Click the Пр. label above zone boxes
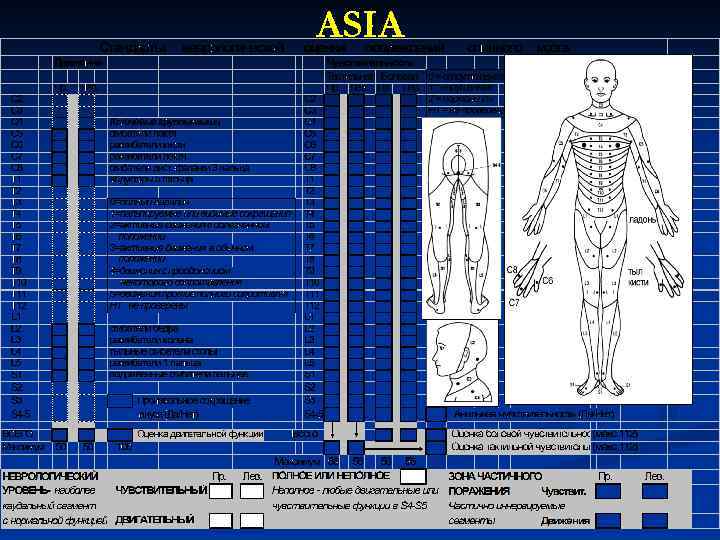This screenshot has height=540, width=720. (606, 477)
